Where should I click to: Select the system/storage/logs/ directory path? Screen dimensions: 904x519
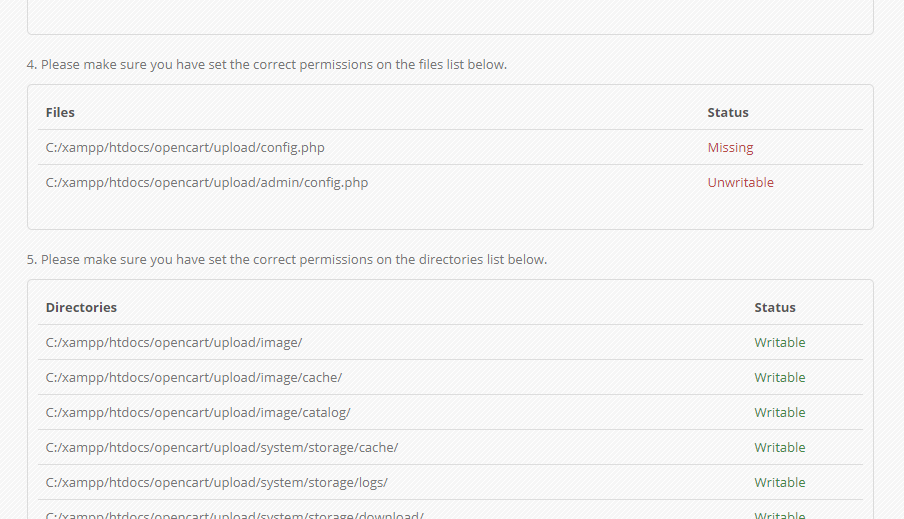[x=217, y=483]
